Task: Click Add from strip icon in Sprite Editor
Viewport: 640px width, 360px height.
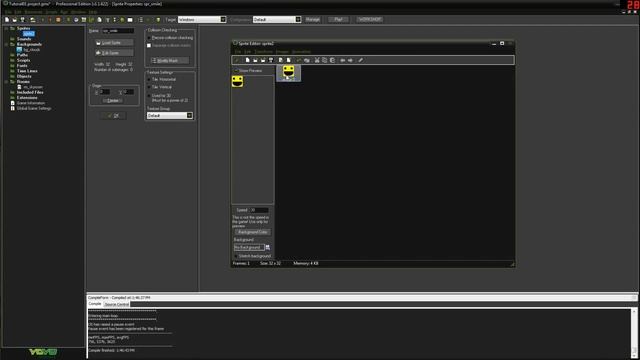Action: [x=289, y=60]
